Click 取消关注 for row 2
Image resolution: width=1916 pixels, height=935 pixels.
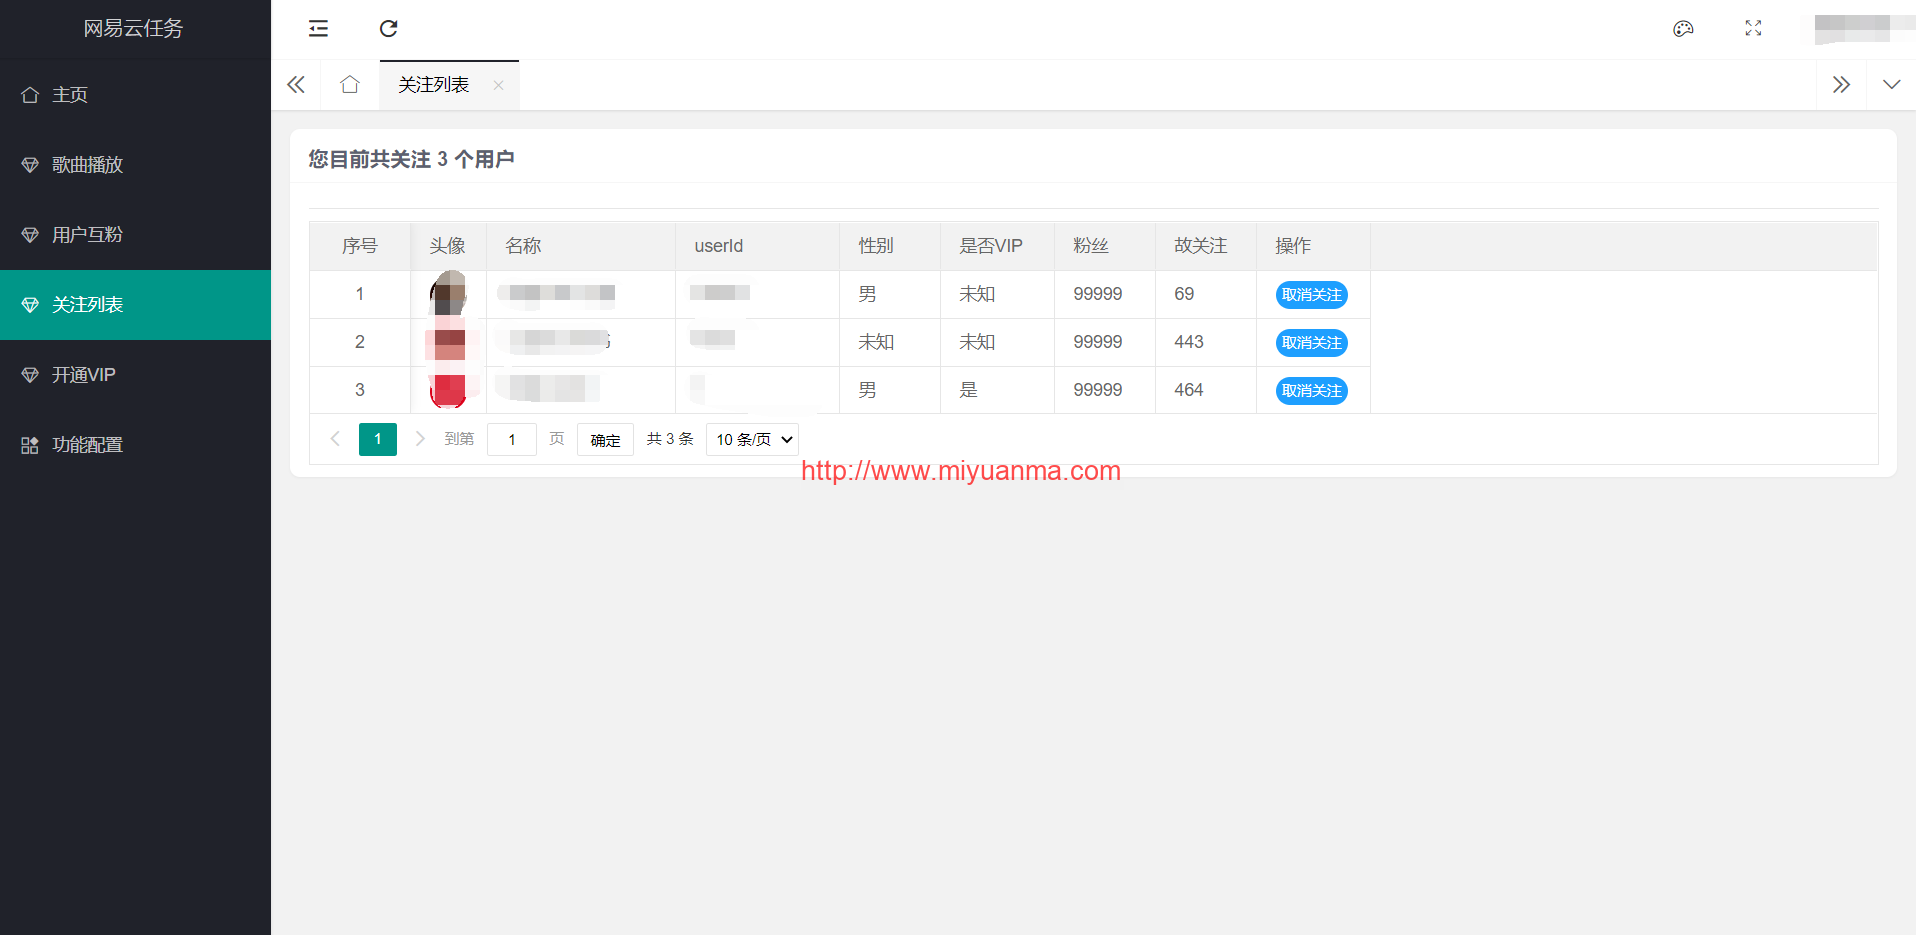[x=1311, y=343]
